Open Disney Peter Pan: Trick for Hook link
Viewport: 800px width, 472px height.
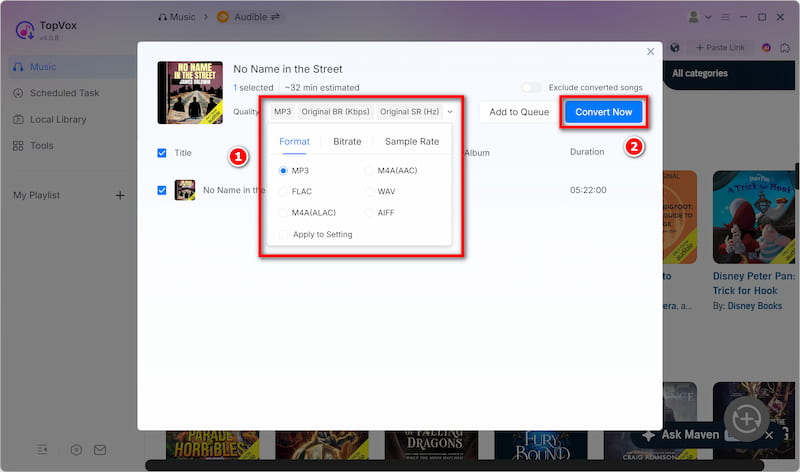754,283
